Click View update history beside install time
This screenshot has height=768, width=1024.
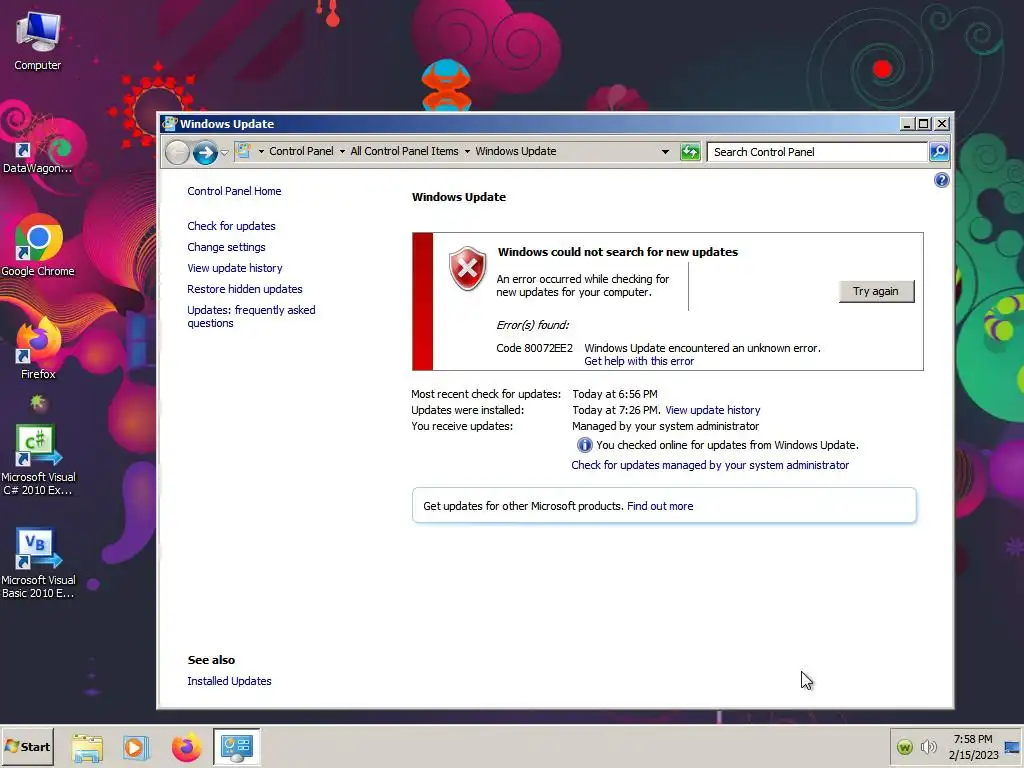(712, 410)
